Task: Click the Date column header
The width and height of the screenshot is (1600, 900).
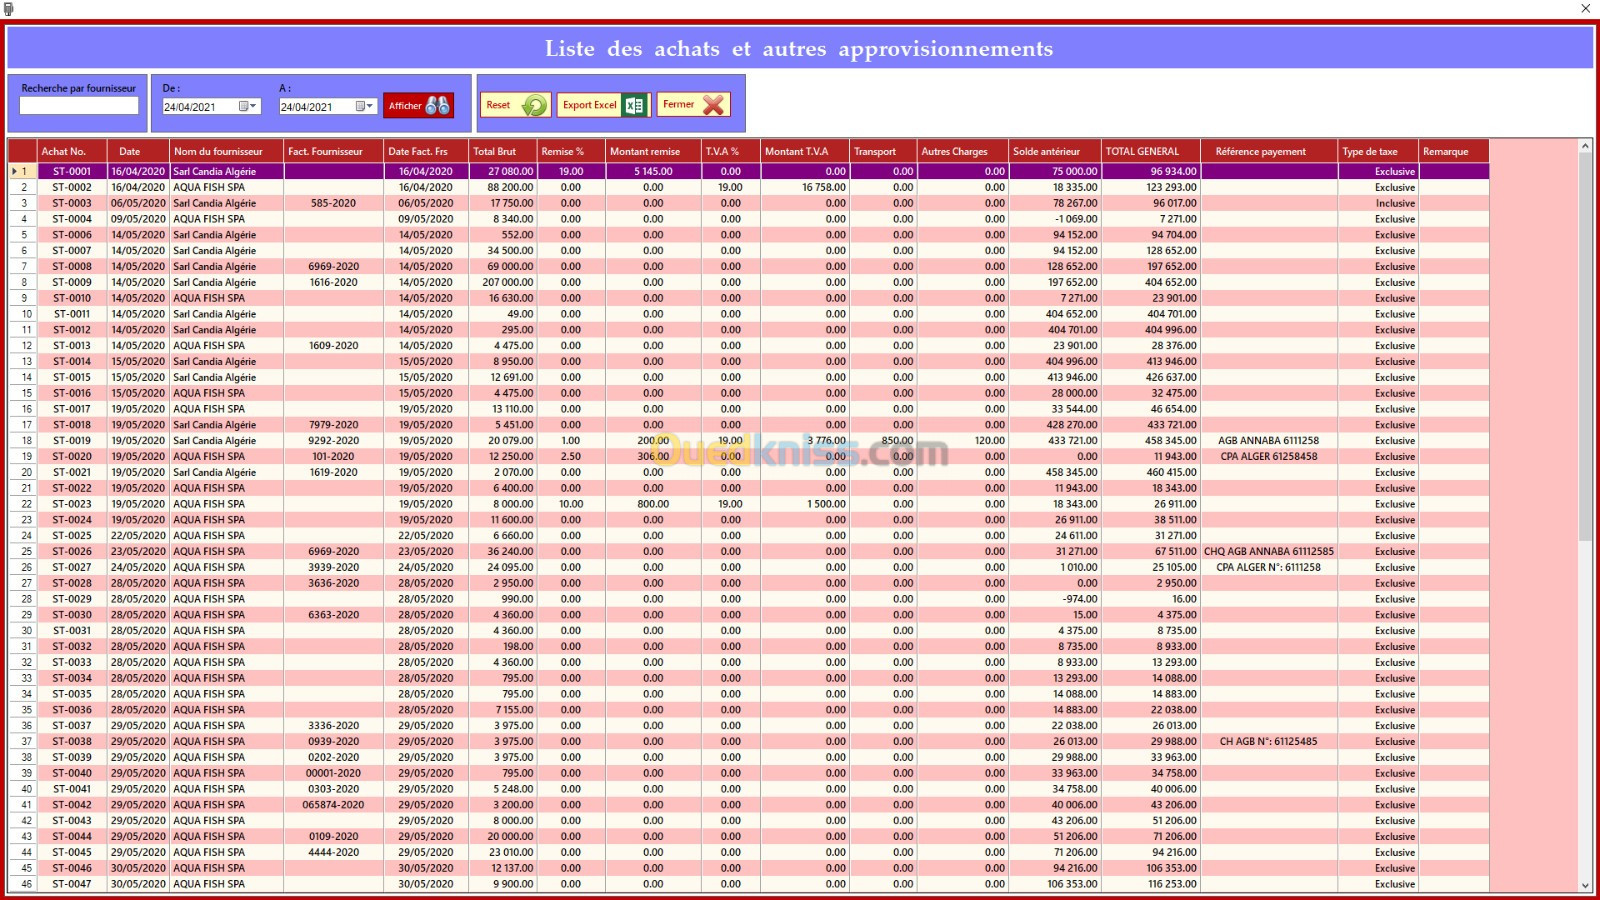Action: click(138, 151)
